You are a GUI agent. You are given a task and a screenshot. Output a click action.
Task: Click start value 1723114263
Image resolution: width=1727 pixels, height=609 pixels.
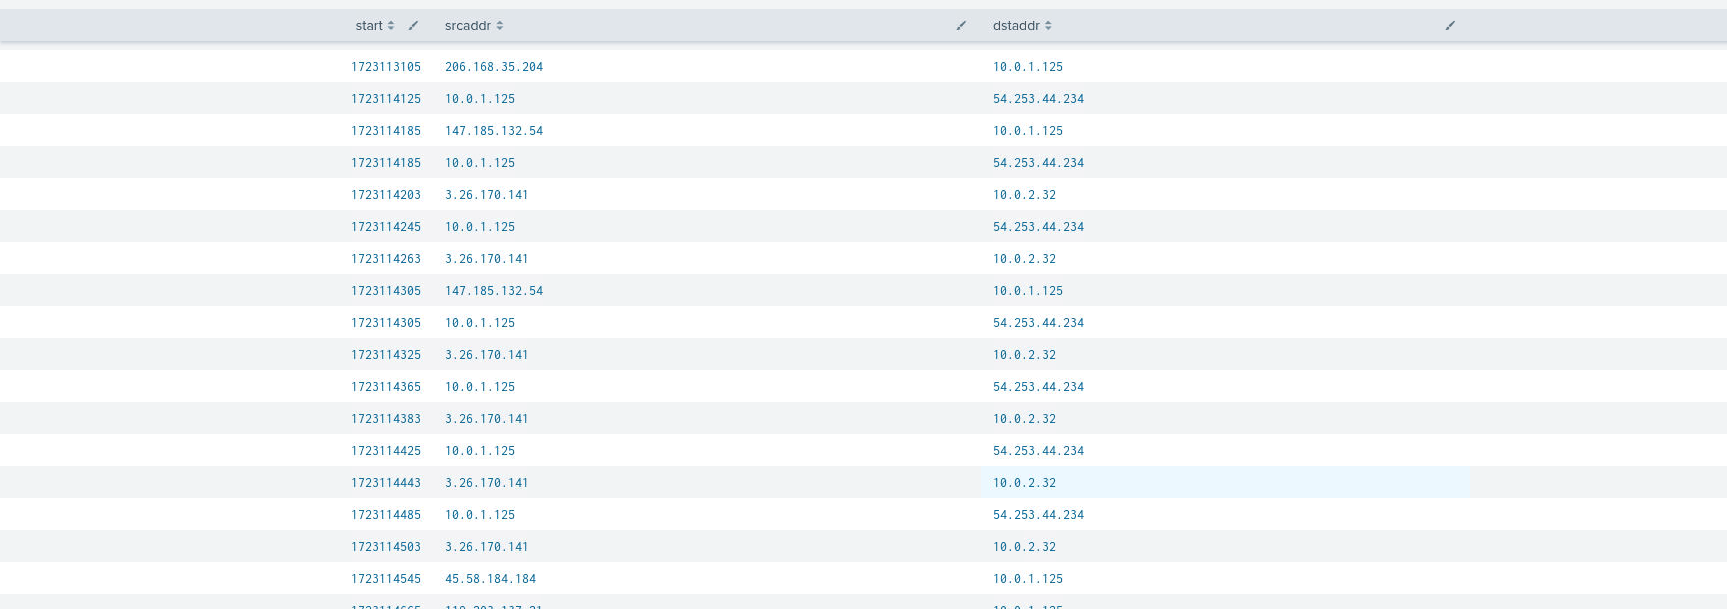(x=386, y=259)
